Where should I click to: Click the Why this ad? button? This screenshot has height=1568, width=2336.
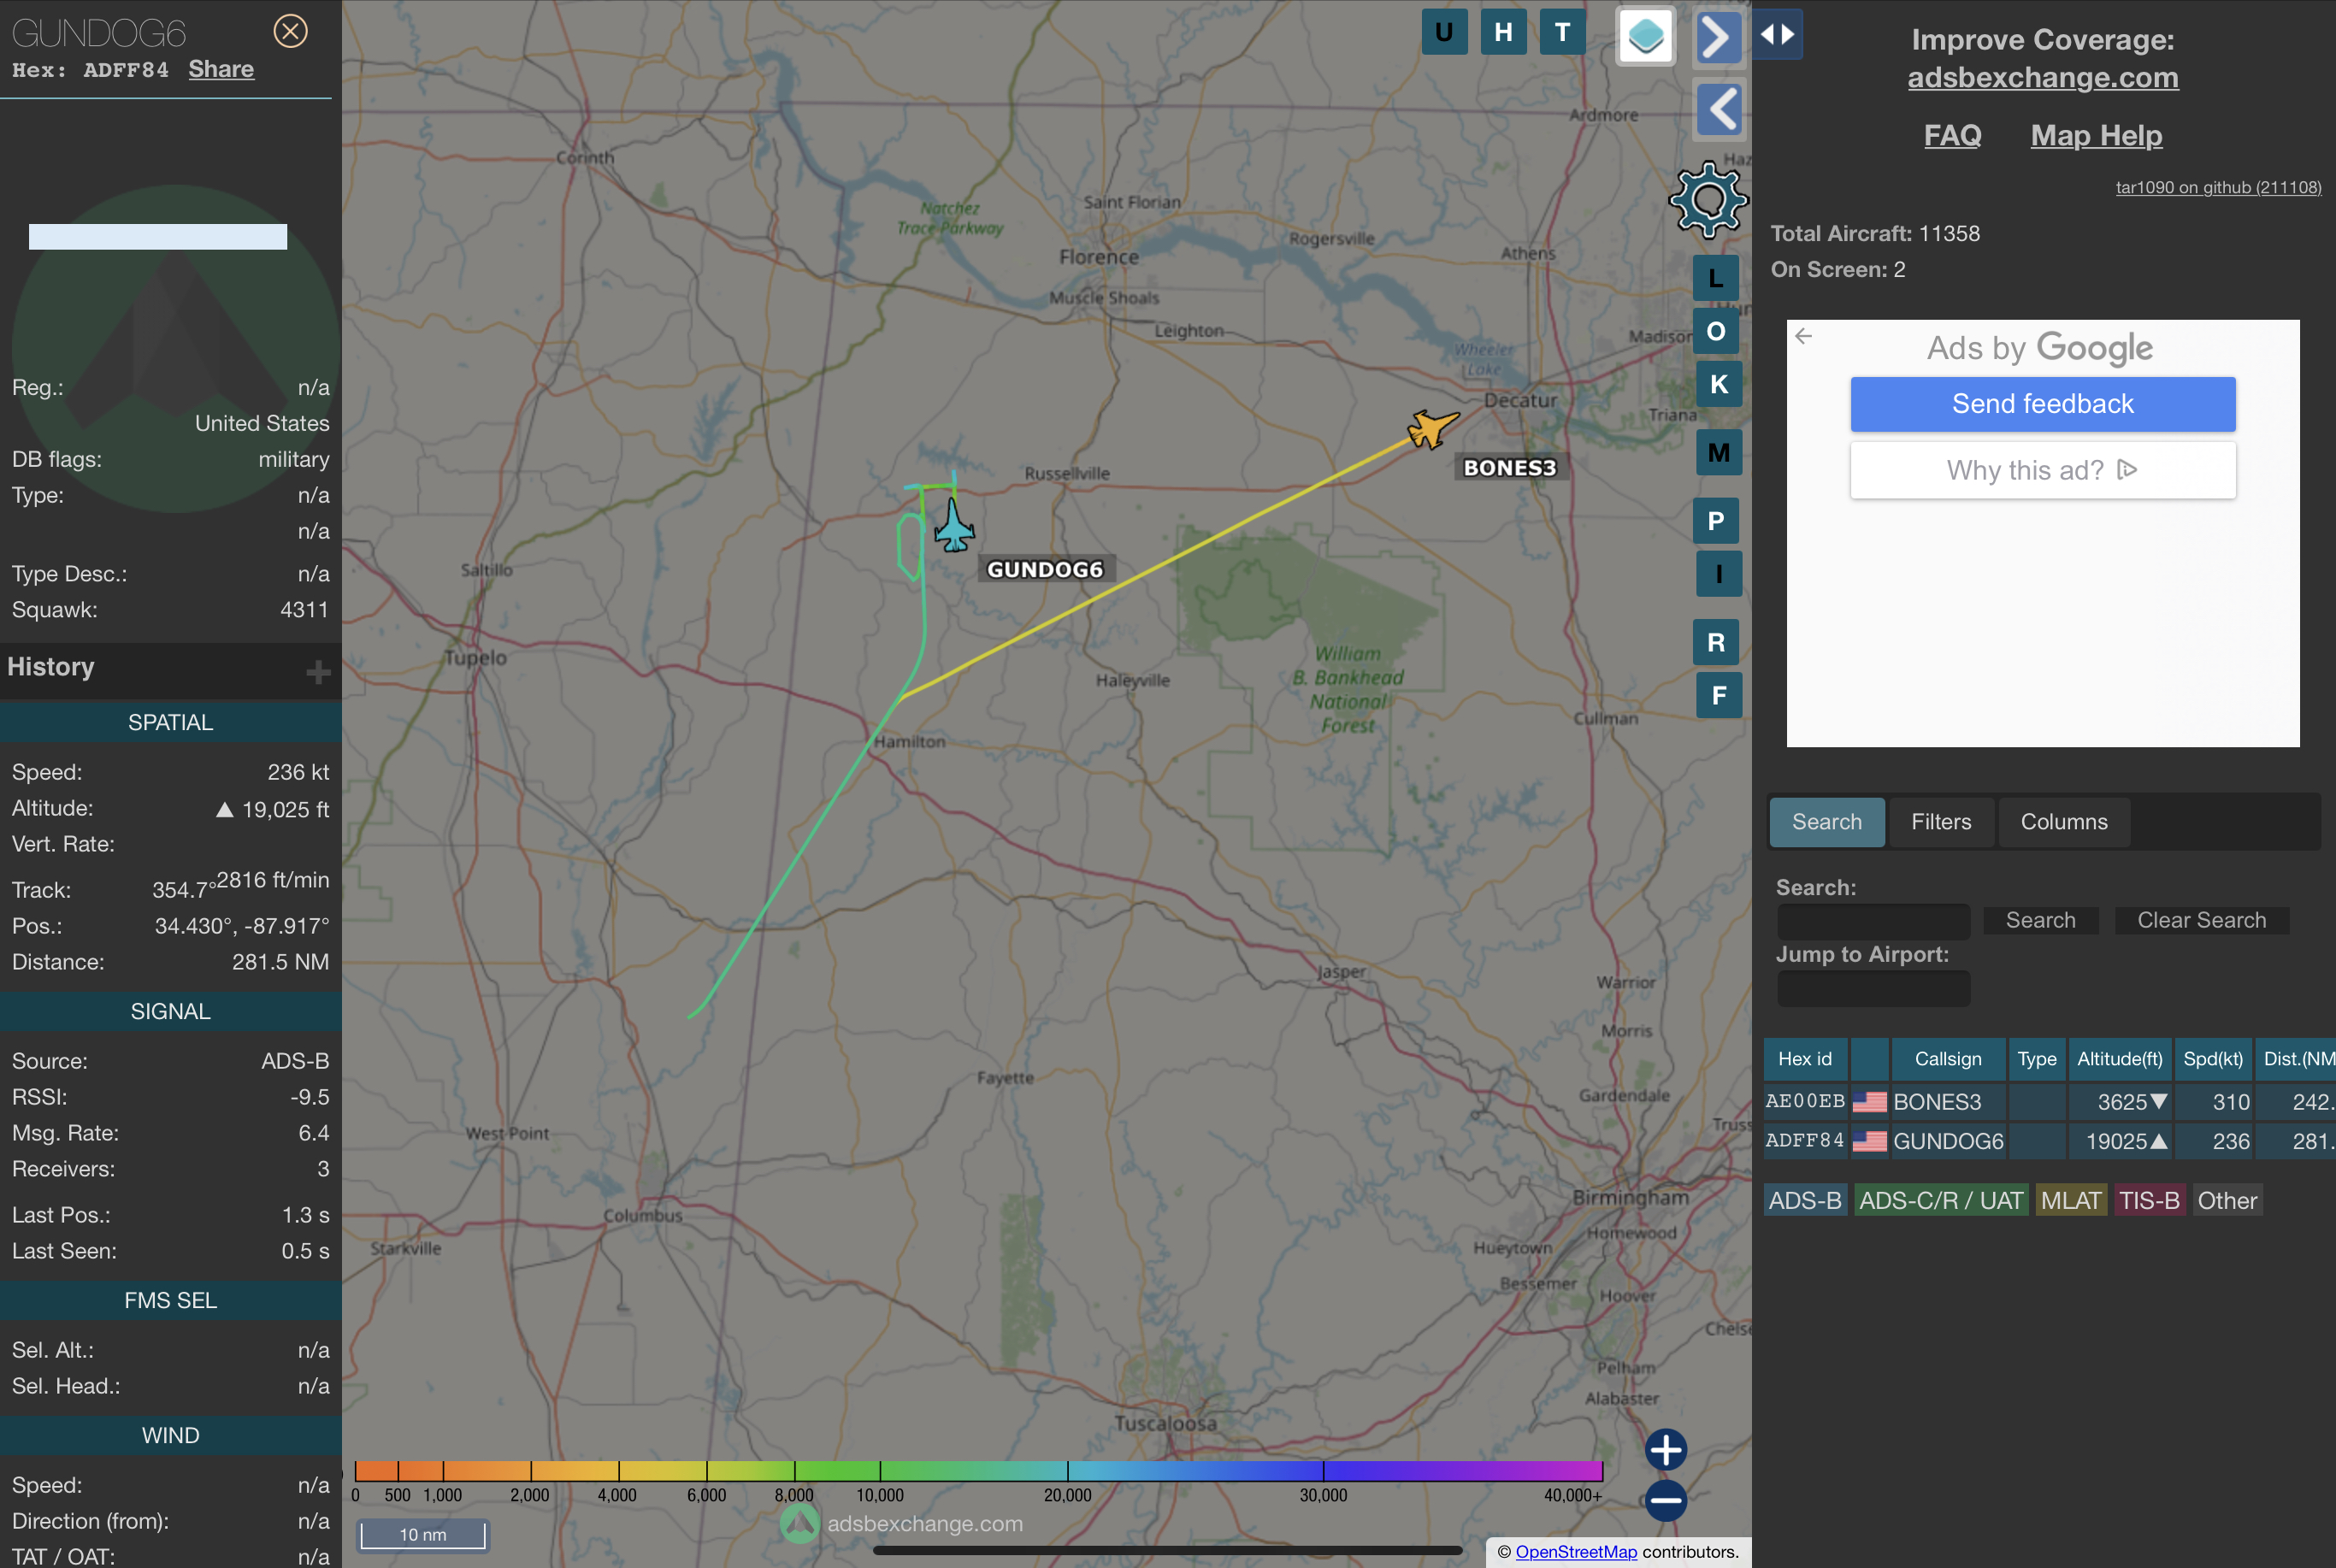pyautogui.click(x=2043, y=470)
